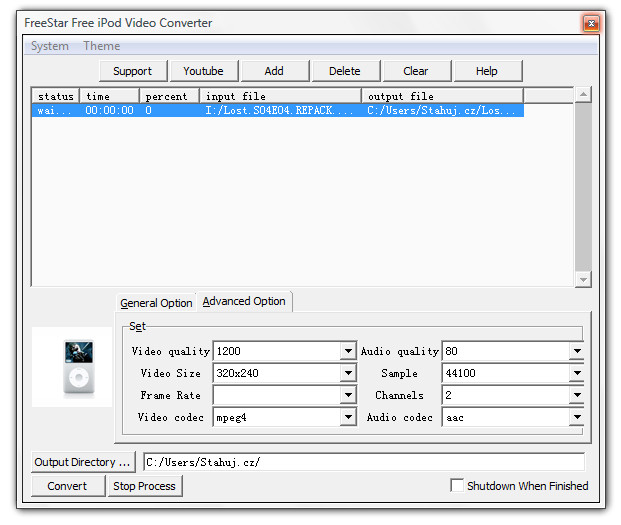
Task: Click the input file column header
Action: point(280,96)
